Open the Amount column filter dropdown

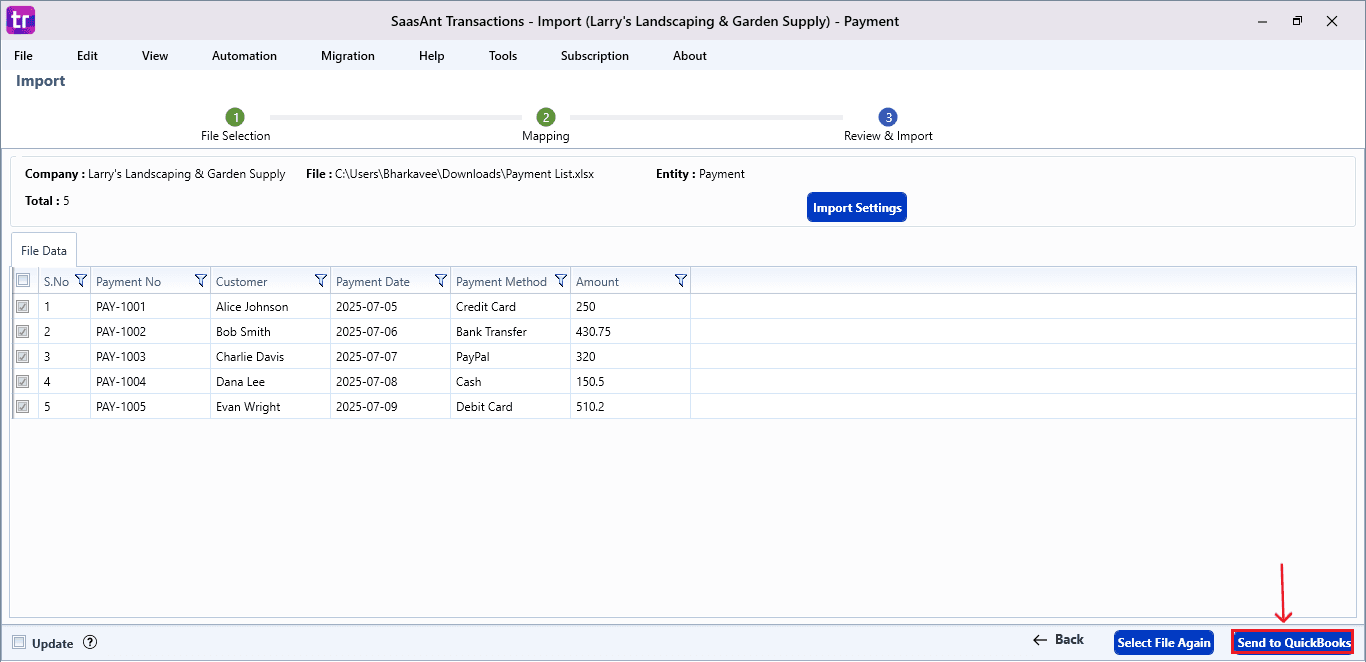point(681,280)
